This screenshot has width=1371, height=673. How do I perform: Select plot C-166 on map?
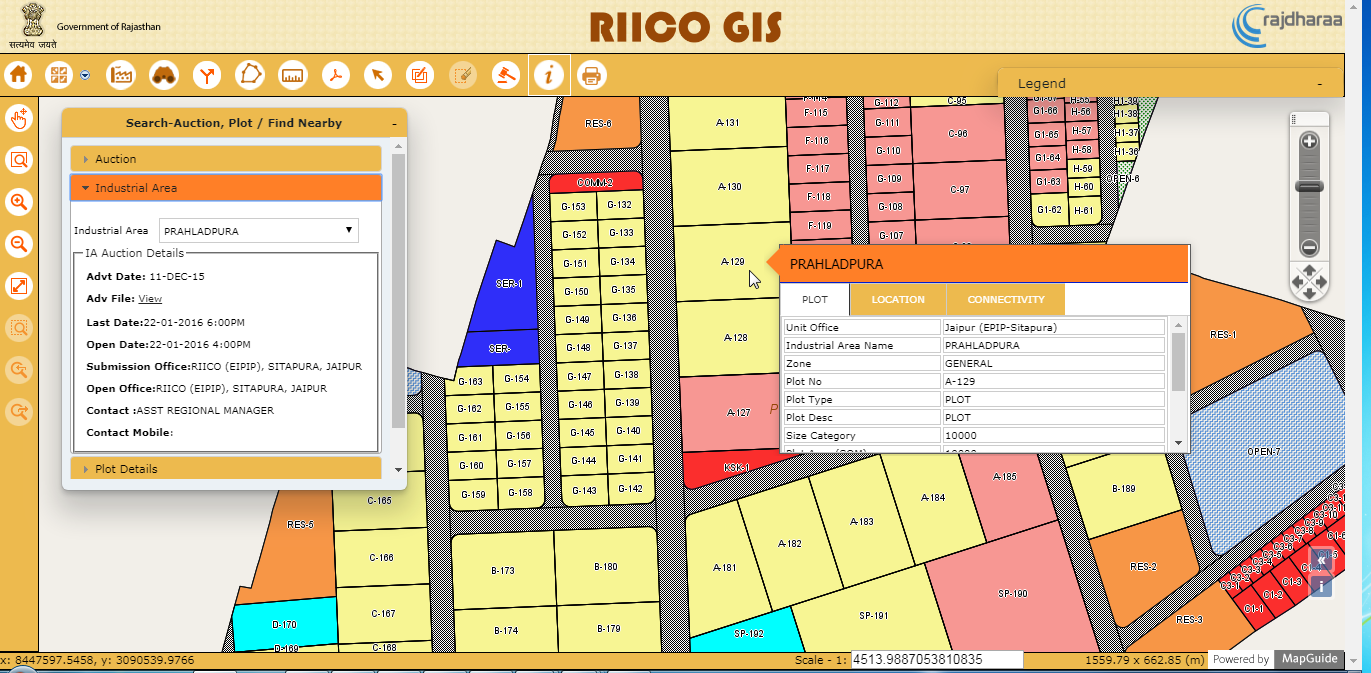381,558
